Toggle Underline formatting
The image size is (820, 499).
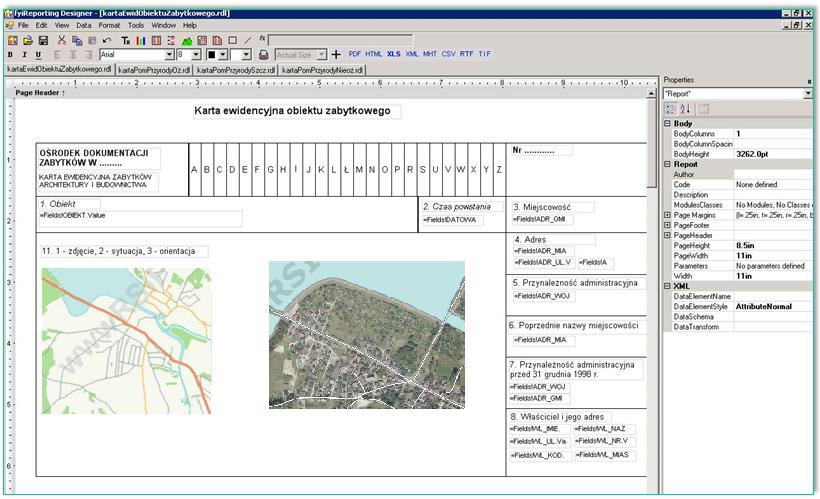pos(38,54)
